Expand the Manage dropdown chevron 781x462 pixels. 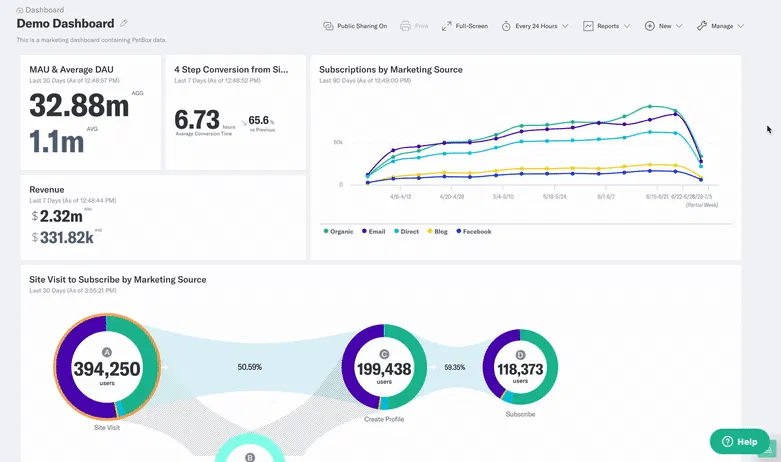tap(740, 26)
